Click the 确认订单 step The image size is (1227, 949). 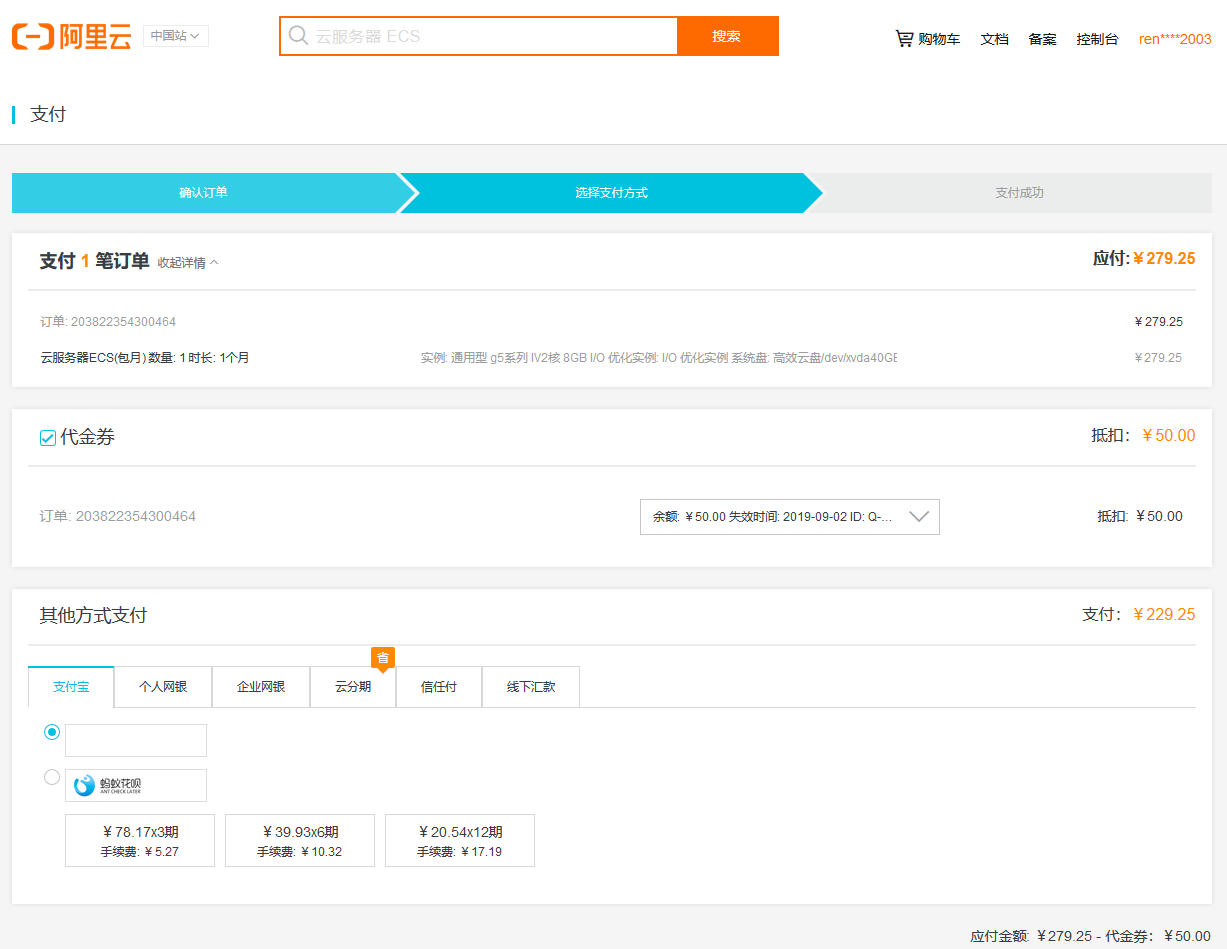204,193
